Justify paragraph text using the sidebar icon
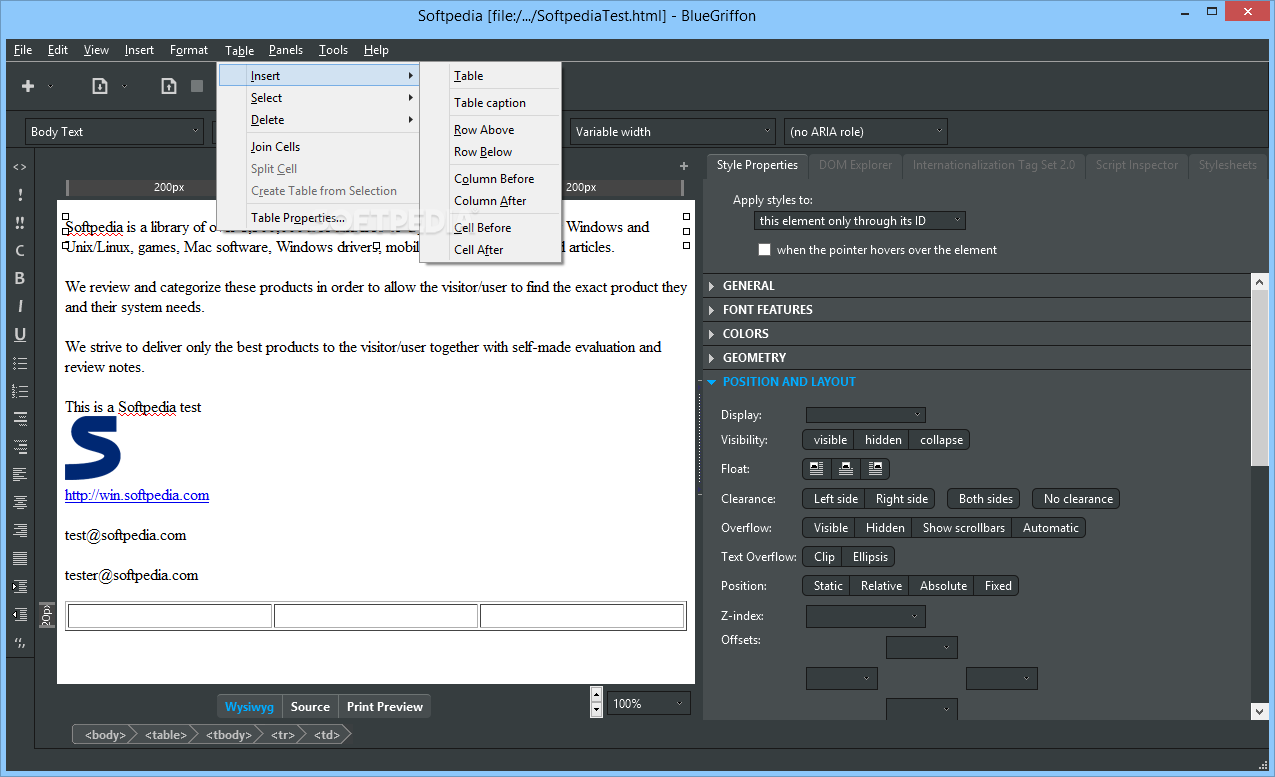This screenshot has height=777, width=1275. pos(20,558)
